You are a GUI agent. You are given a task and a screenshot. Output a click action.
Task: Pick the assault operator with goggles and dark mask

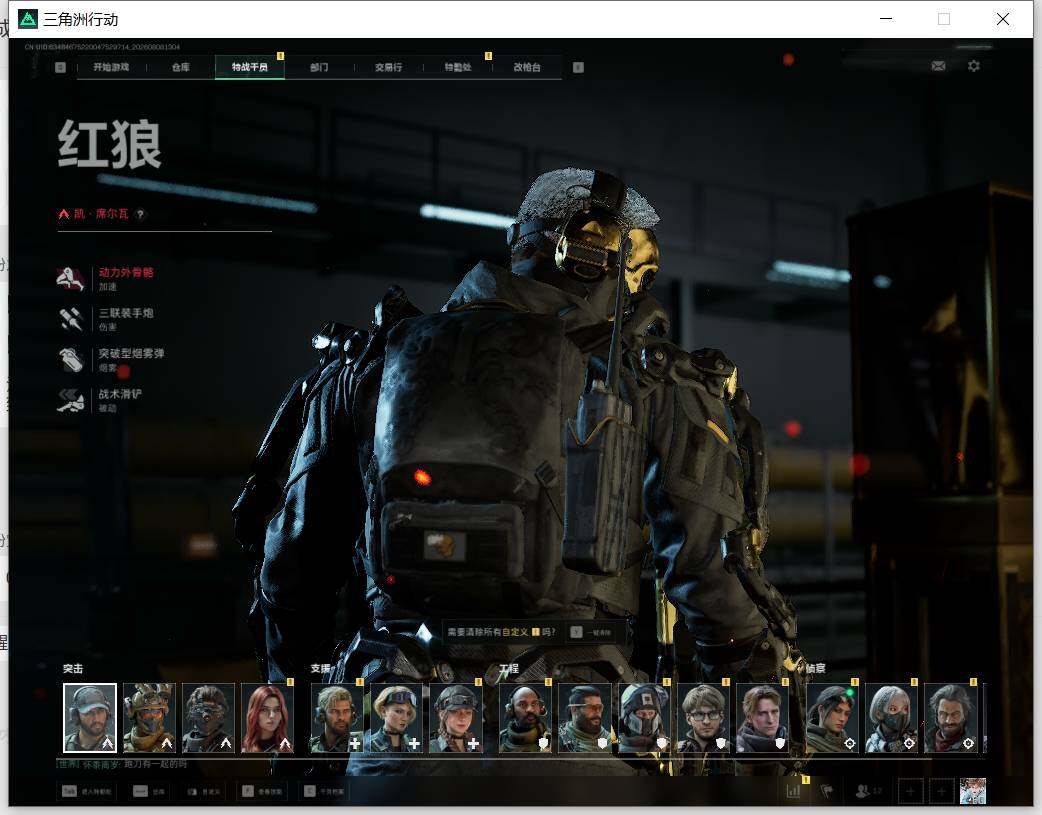pyautogui.click(x=208, y=718)
